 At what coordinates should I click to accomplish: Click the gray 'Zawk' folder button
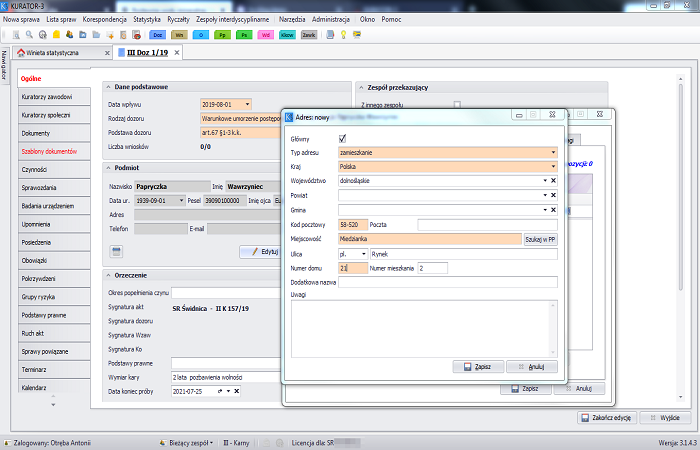(x=309, y=35)
